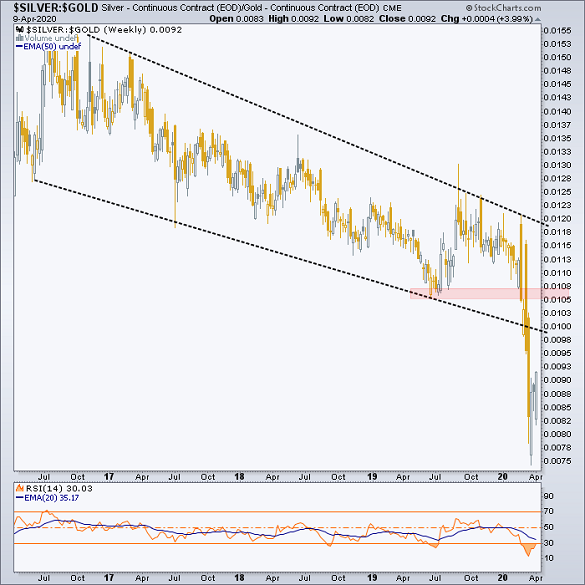Click the candlestick icon beside $SILVER:$GOLD legend
This screenshot has height=585, width=585.
tap(19, 29)
